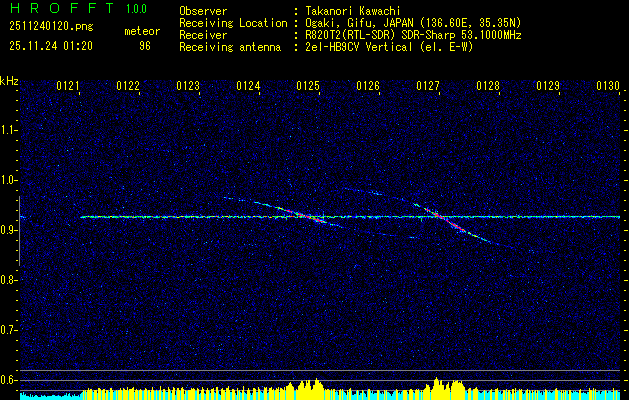Click the 0126 time marker
This screenshot has width=629, height=400.
tap(368, 86)
